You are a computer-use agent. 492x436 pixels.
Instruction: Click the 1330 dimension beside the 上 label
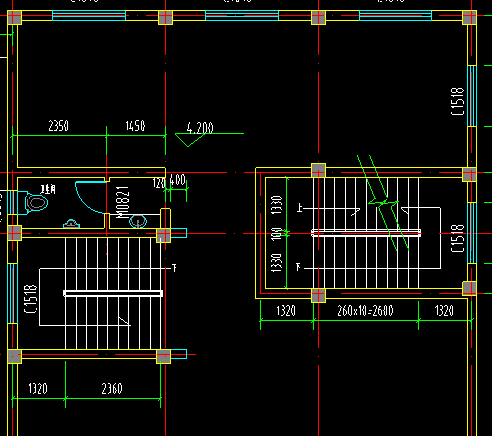(277, 205)
